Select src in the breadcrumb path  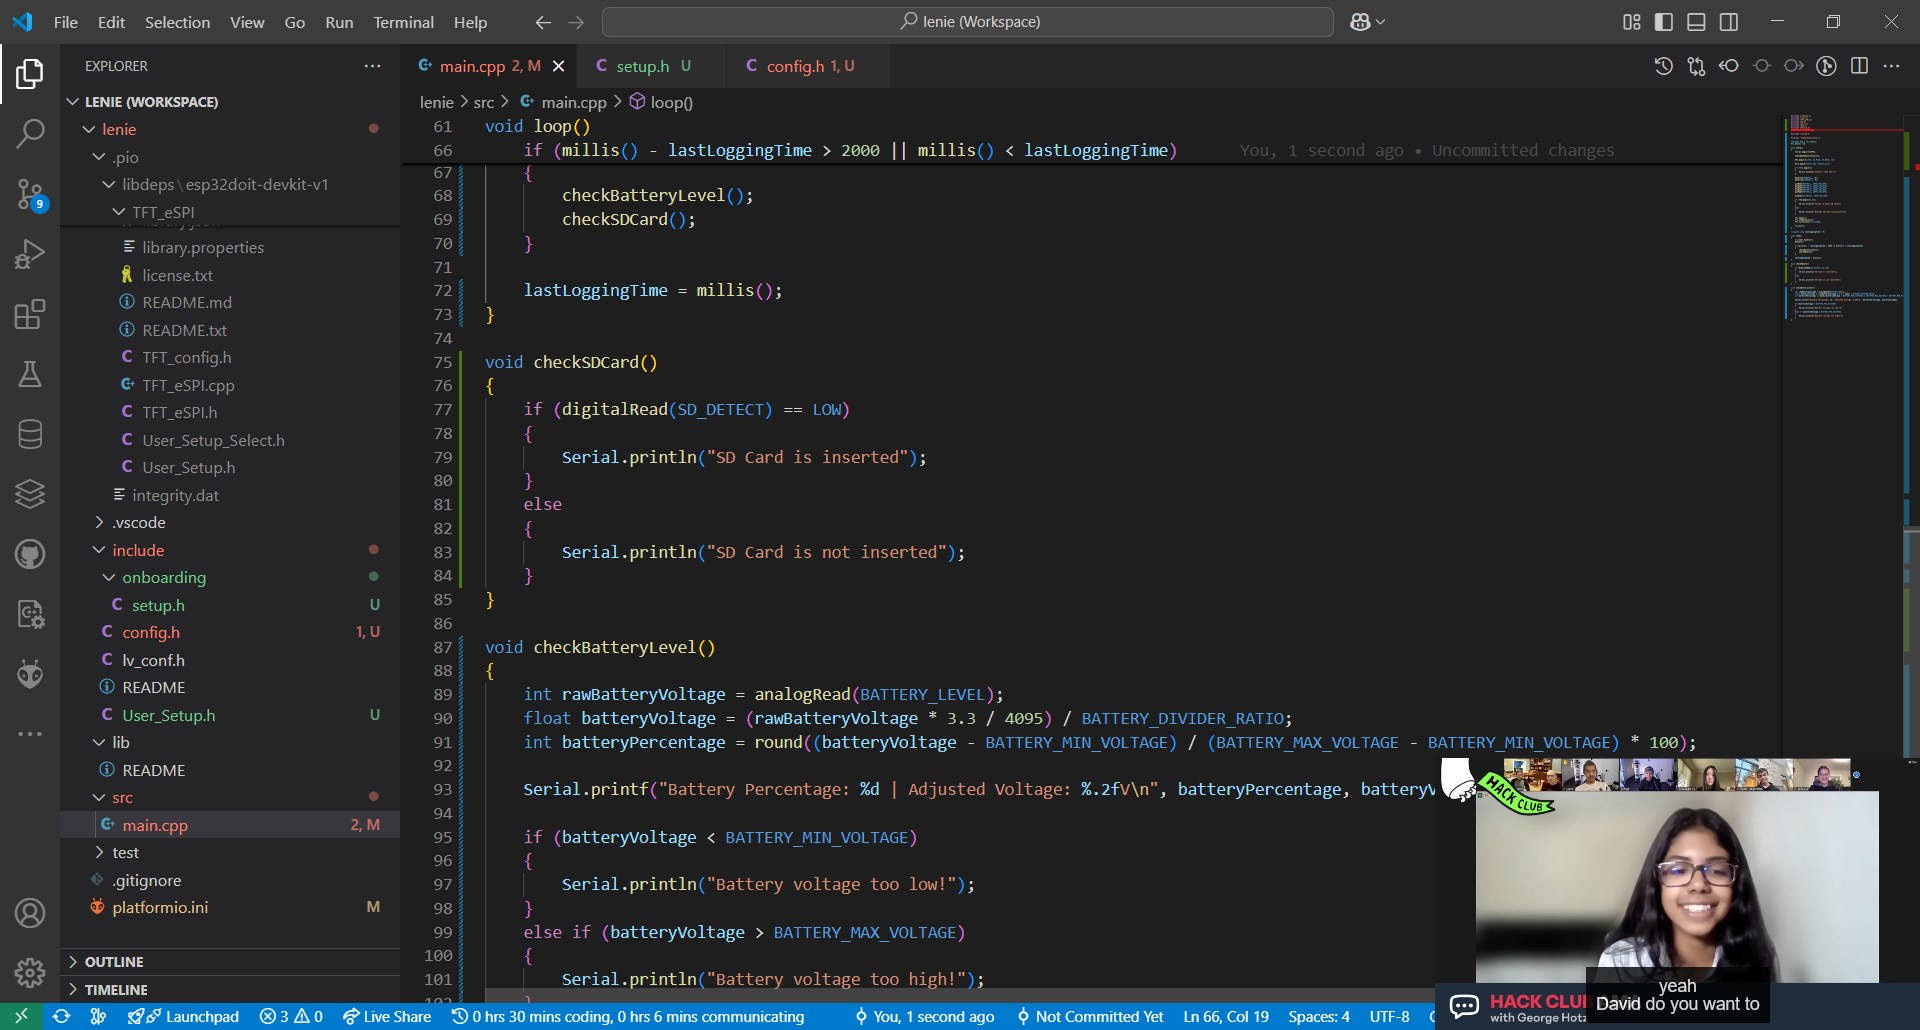coord(484,102)
